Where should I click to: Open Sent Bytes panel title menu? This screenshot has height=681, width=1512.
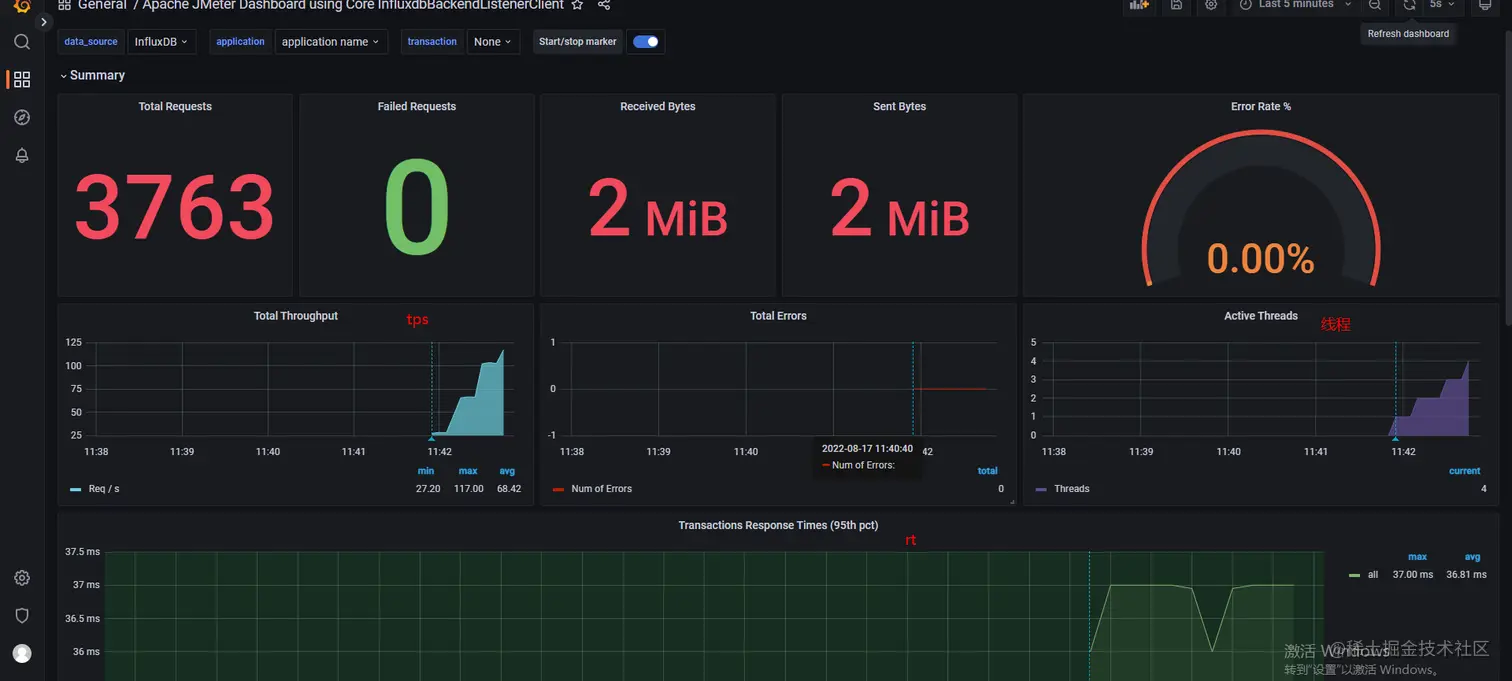click(x=899, y=106)
